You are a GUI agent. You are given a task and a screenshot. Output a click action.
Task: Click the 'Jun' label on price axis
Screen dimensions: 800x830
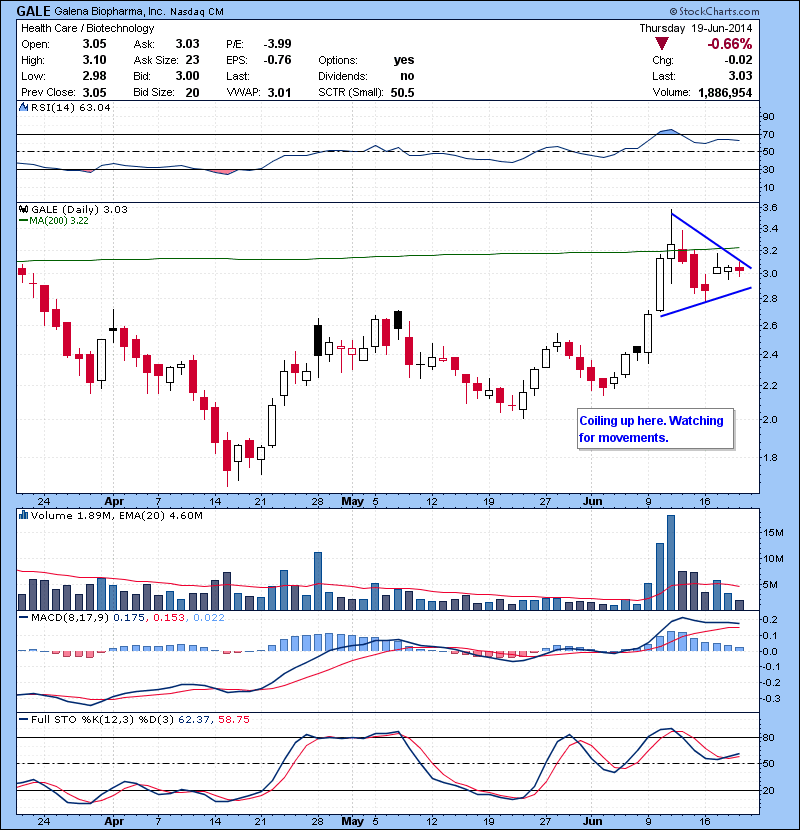pos(592,501)
